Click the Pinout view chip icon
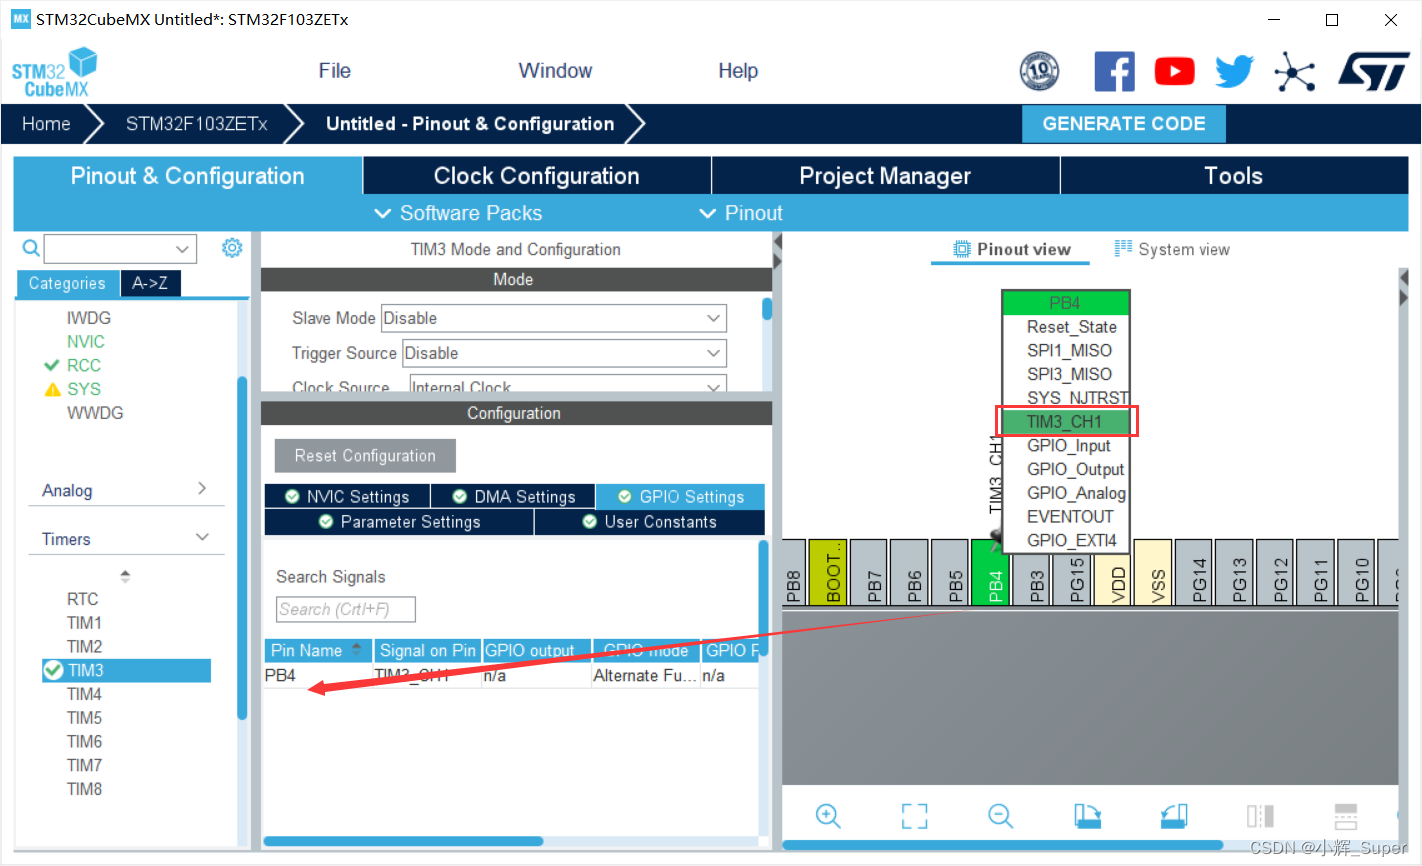1422x866 pixels. (x=962, y=249)
